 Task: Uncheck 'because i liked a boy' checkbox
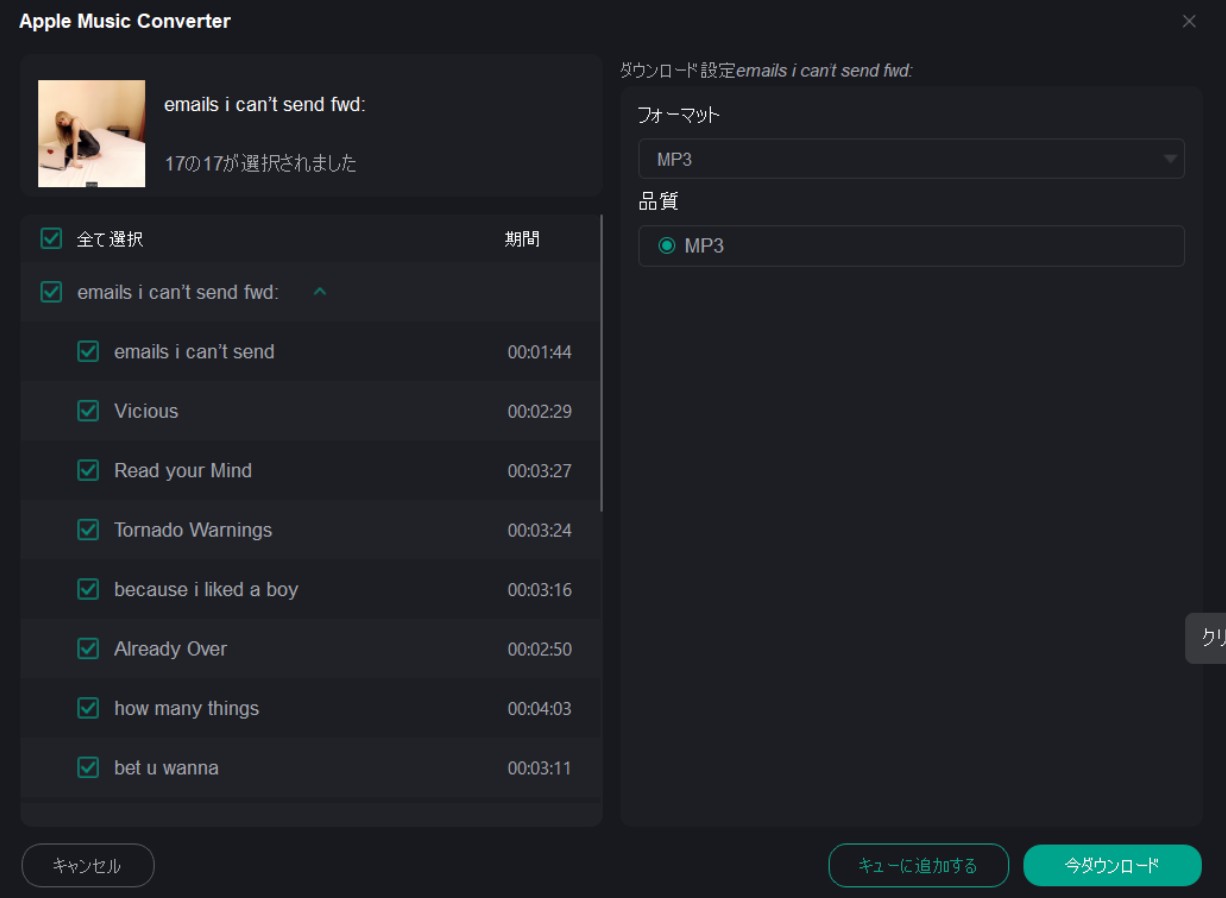(88, 589)
